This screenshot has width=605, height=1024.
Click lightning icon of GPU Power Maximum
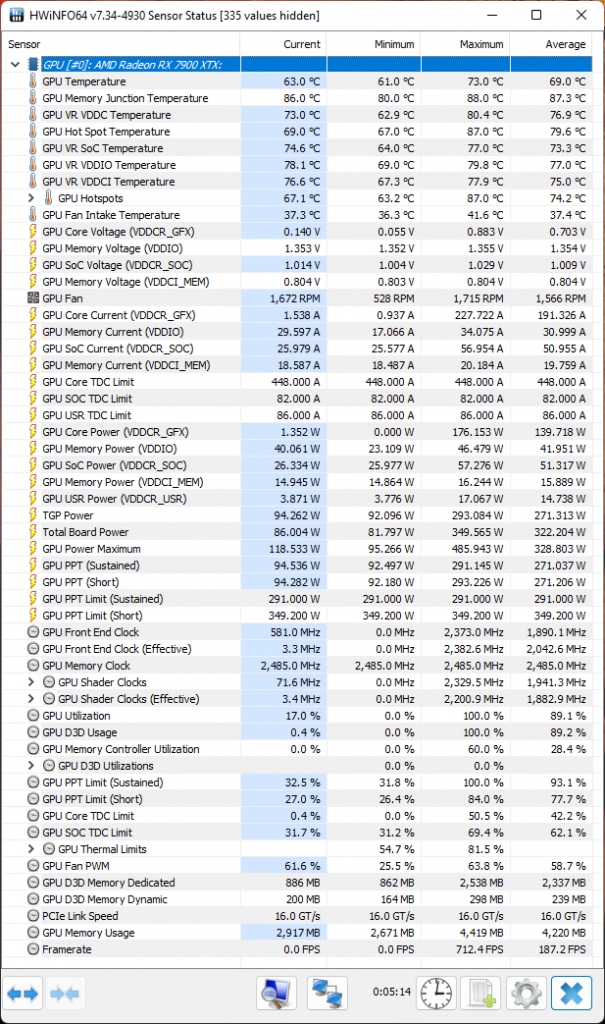(33, 549)
